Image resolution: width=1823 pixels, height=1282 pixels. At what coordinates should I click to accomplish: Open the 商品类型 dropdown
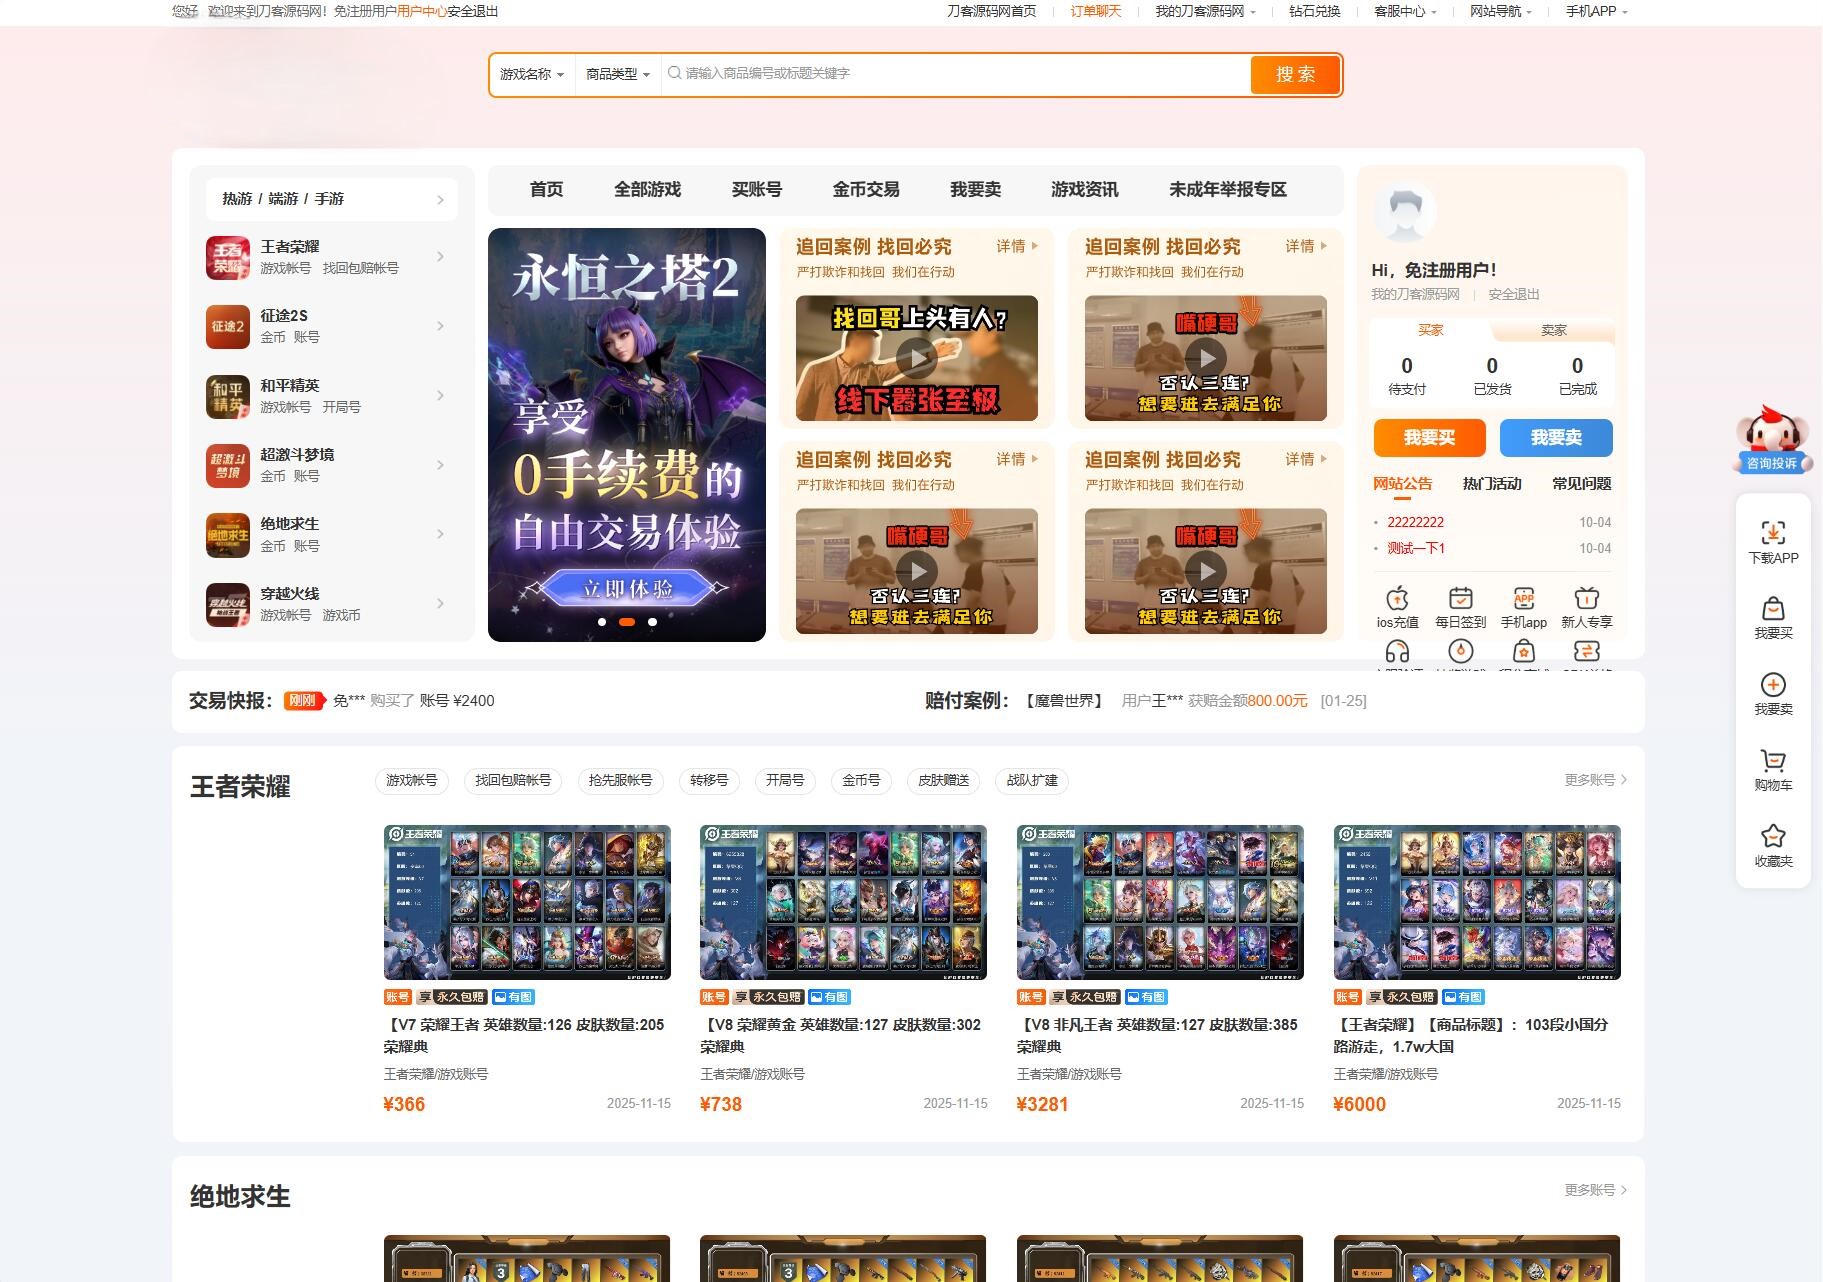[617, 73]
